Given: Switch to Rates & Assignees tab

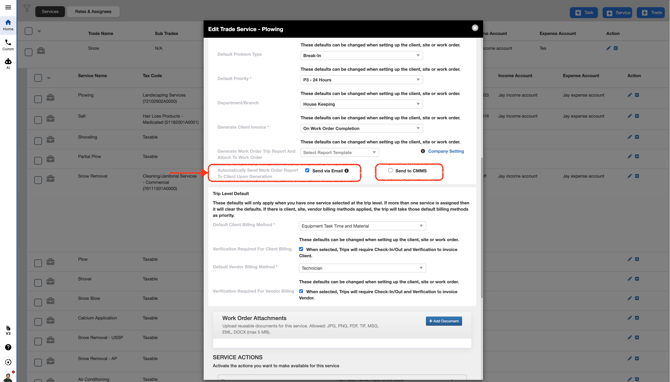Looking at the screenshot, I should coord(93,12).
